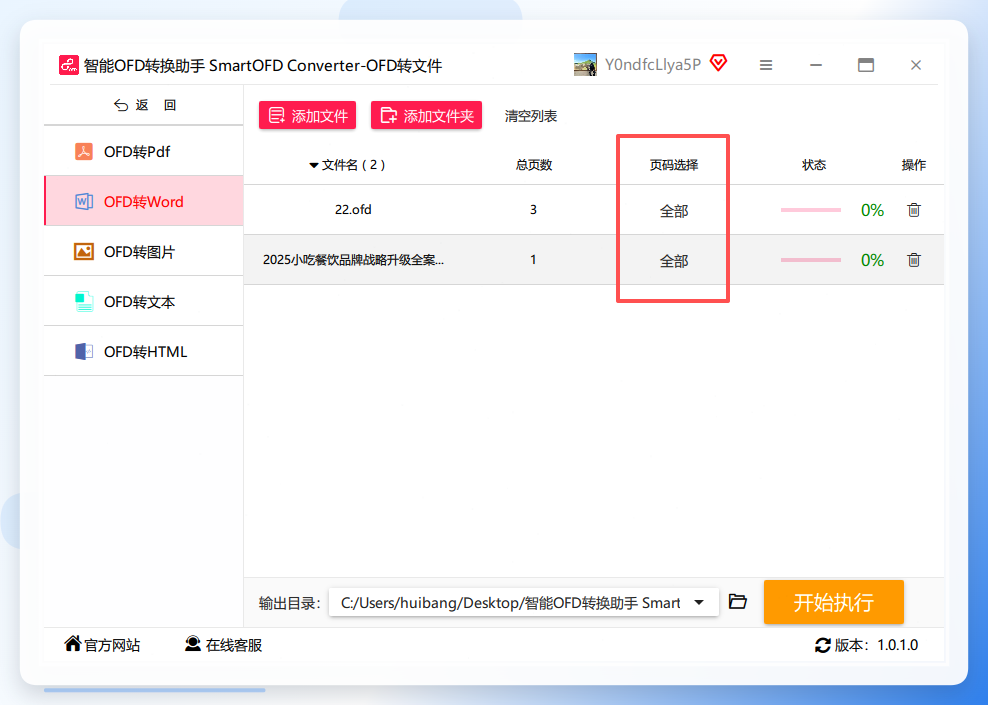
Task: Switch to the OFD转文本 tab
Action: point(144,301)
